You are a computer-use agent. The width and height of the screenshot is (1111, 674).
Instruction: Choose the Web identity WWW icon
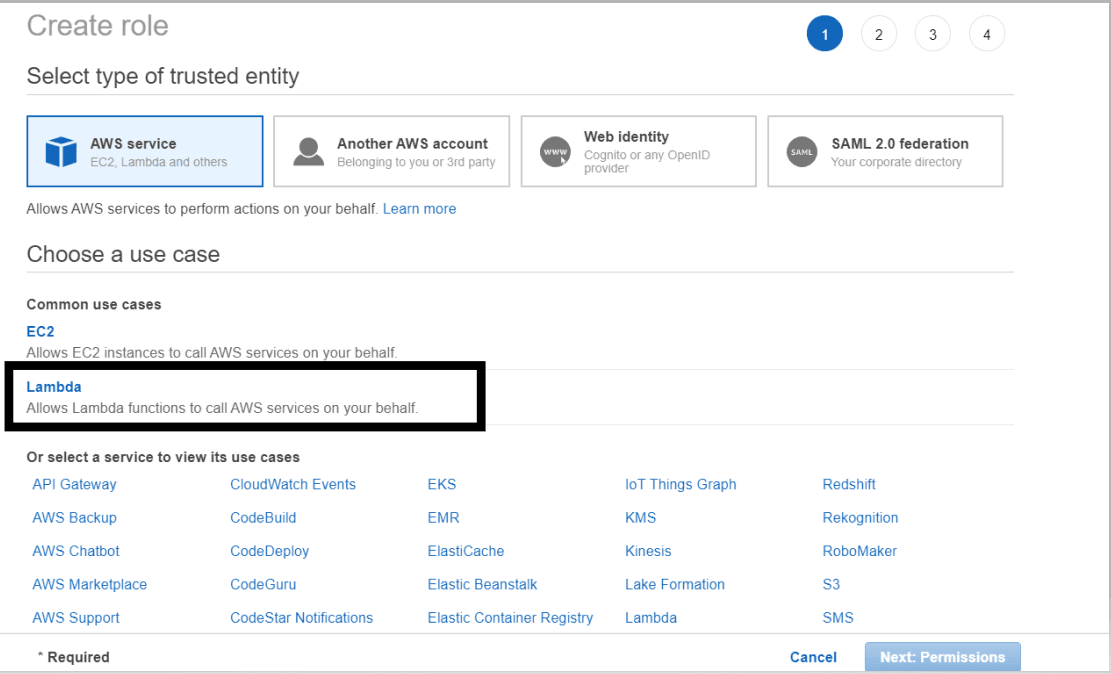pyautogui.click(x=555, y=152)
